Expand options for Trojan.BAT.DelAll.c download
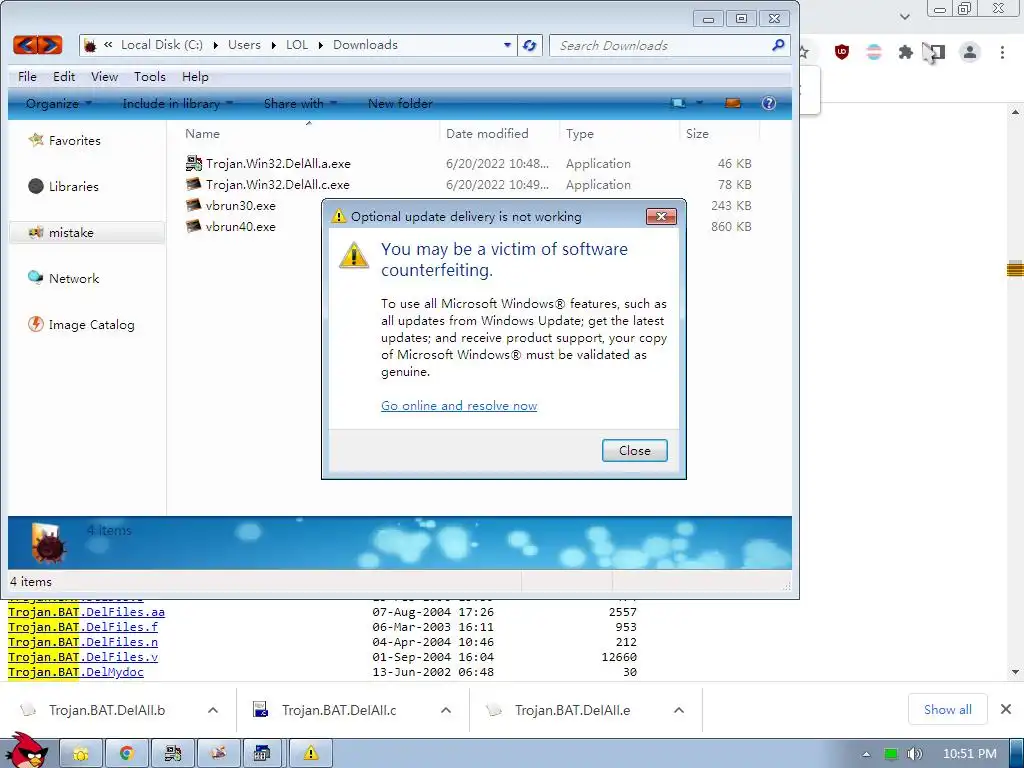The height and width of the screenshot is (768, 1024). [x=446, y=710]
